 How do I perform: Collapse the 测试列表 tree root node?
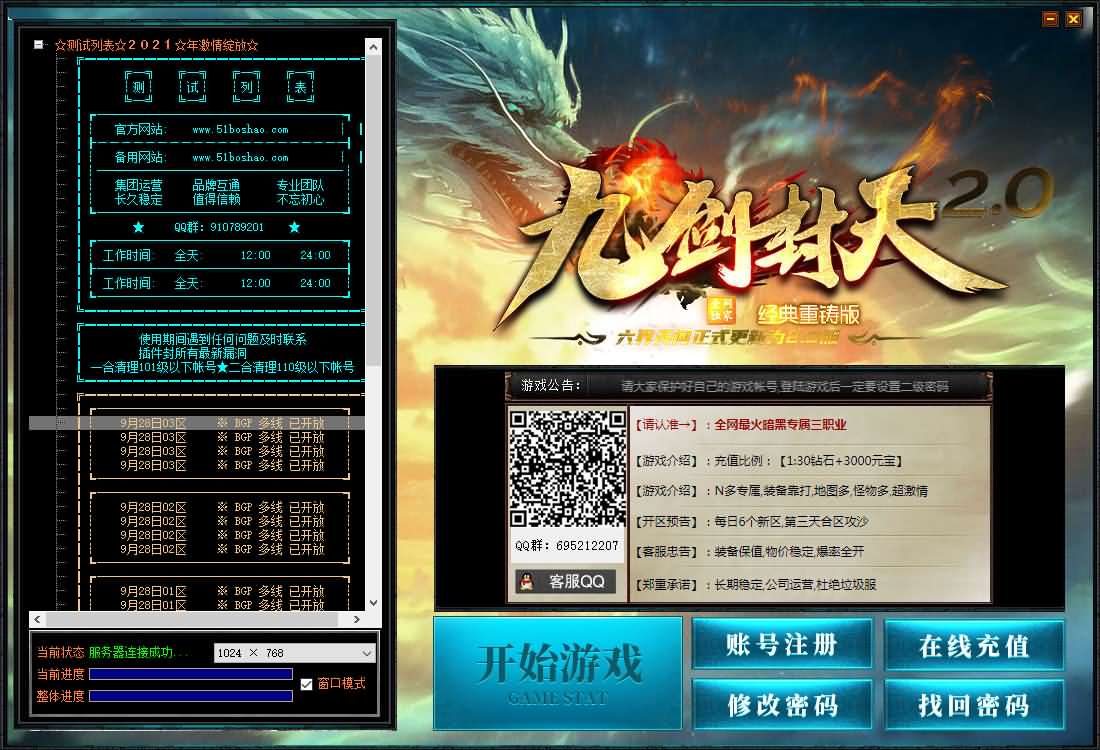(x=38, y=45)
